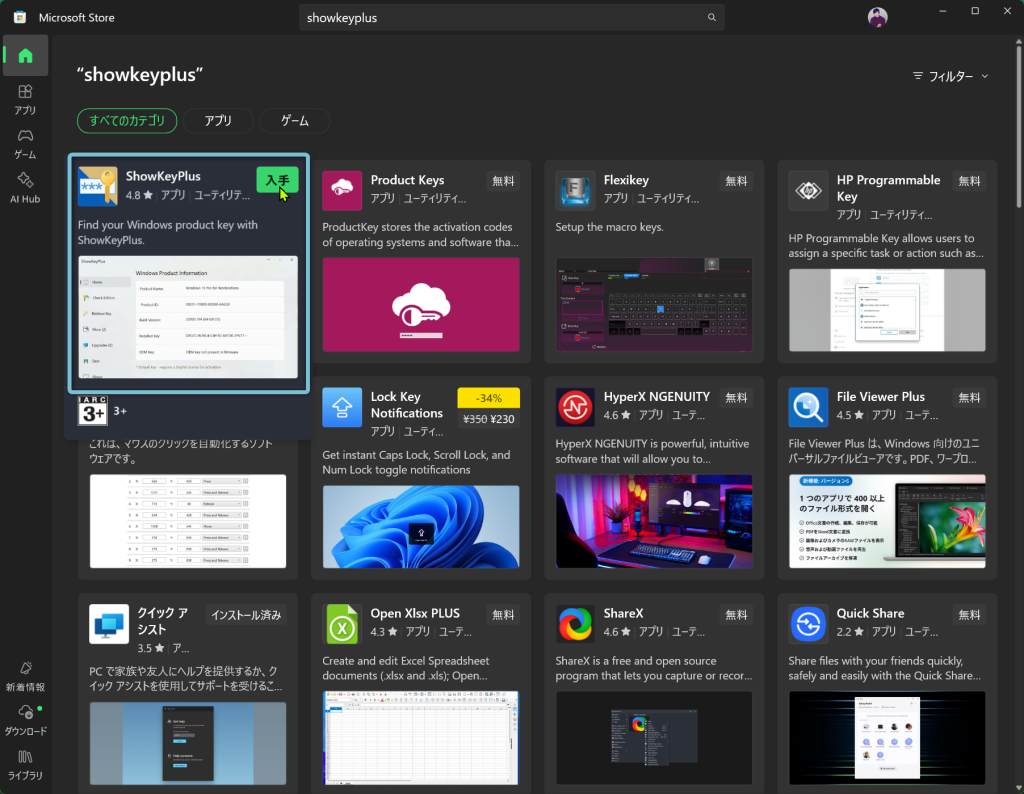The height and width of the screenshot is (794, 1024).
Task: Click the HP Programmable Key app icon
Action: (808, 191)
